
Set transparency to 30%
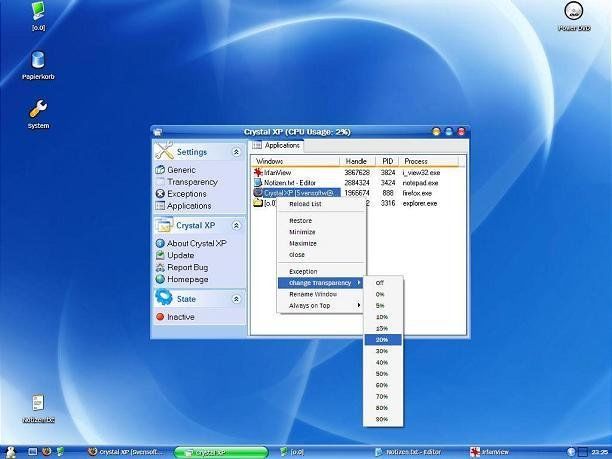(x=383, y=351)
